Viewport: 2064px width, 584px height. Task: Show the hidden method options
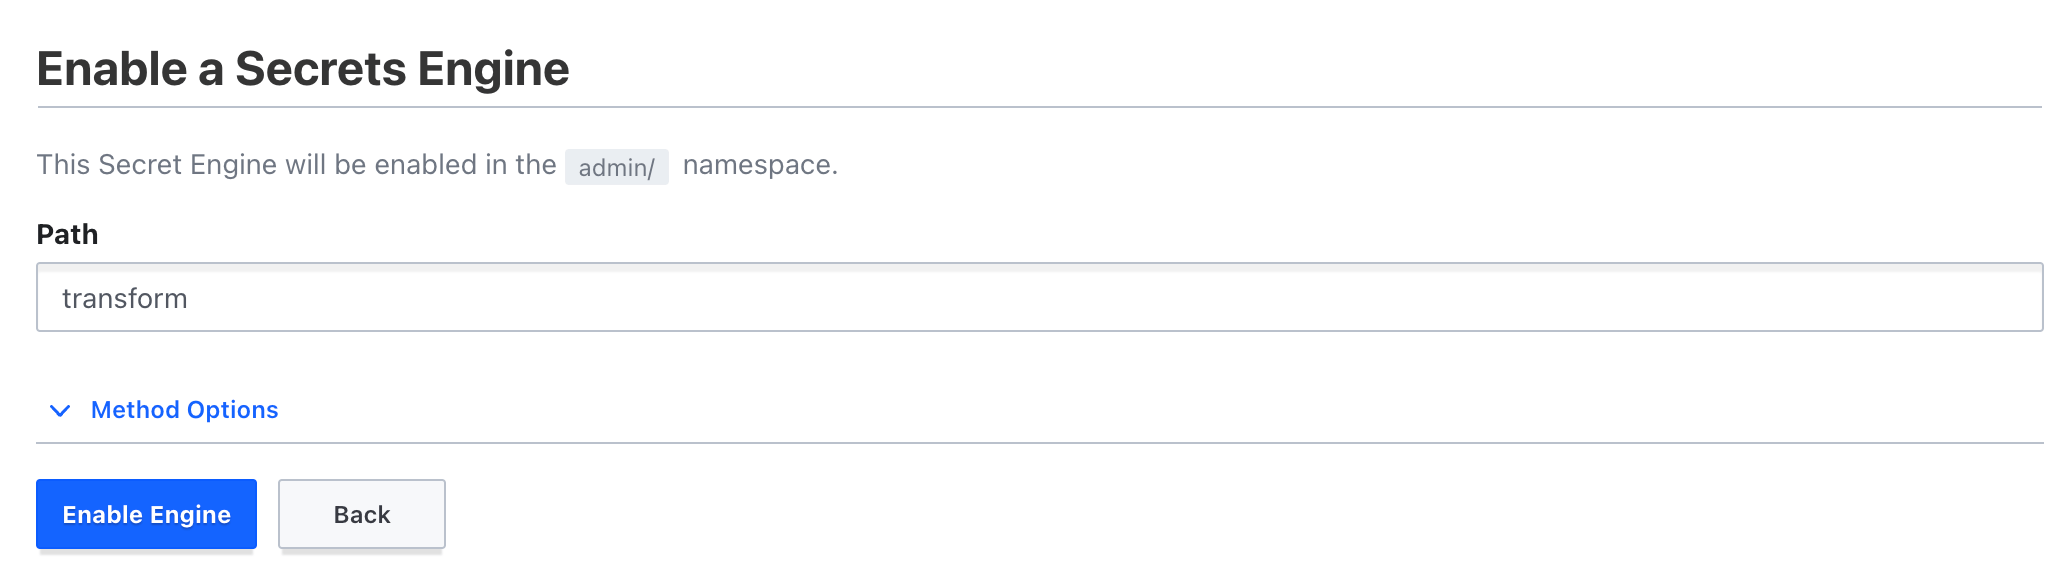[184, 410]
